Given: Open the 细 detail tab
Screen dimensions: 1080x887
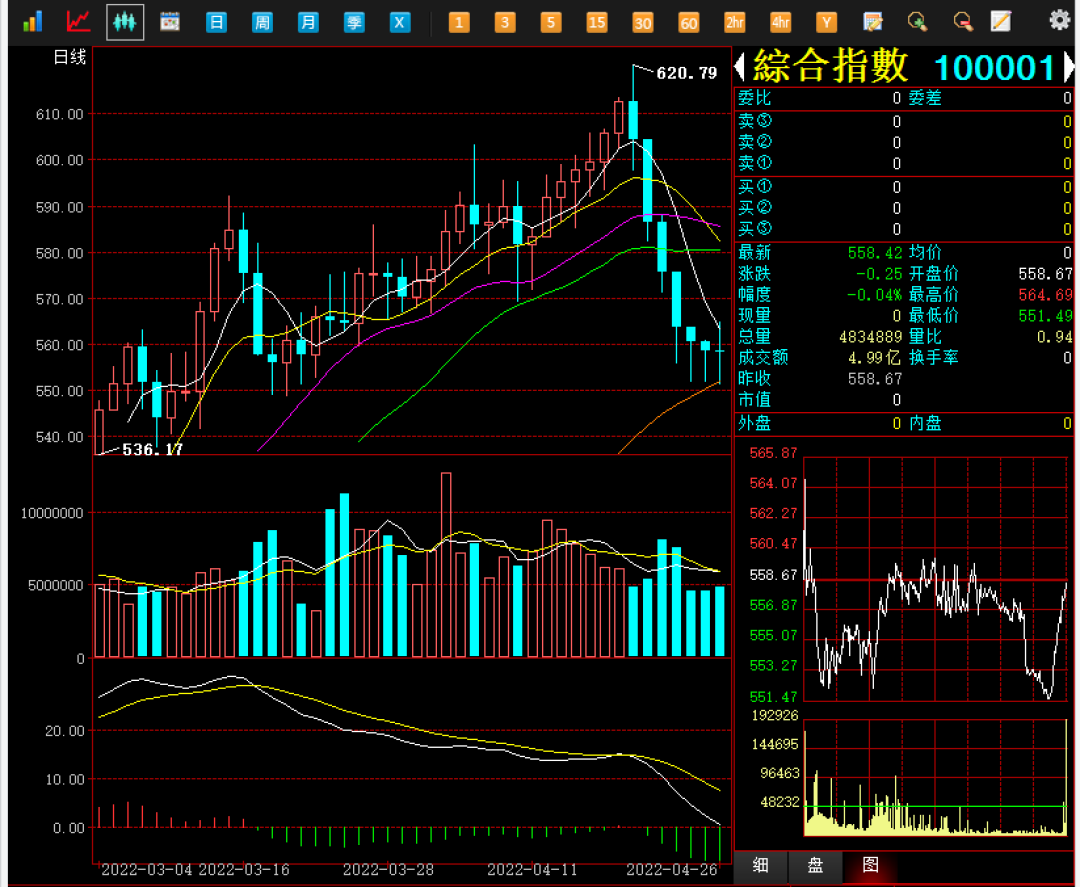Looking at the screenshot, I should pyautogui.click(x=760, y=865).
